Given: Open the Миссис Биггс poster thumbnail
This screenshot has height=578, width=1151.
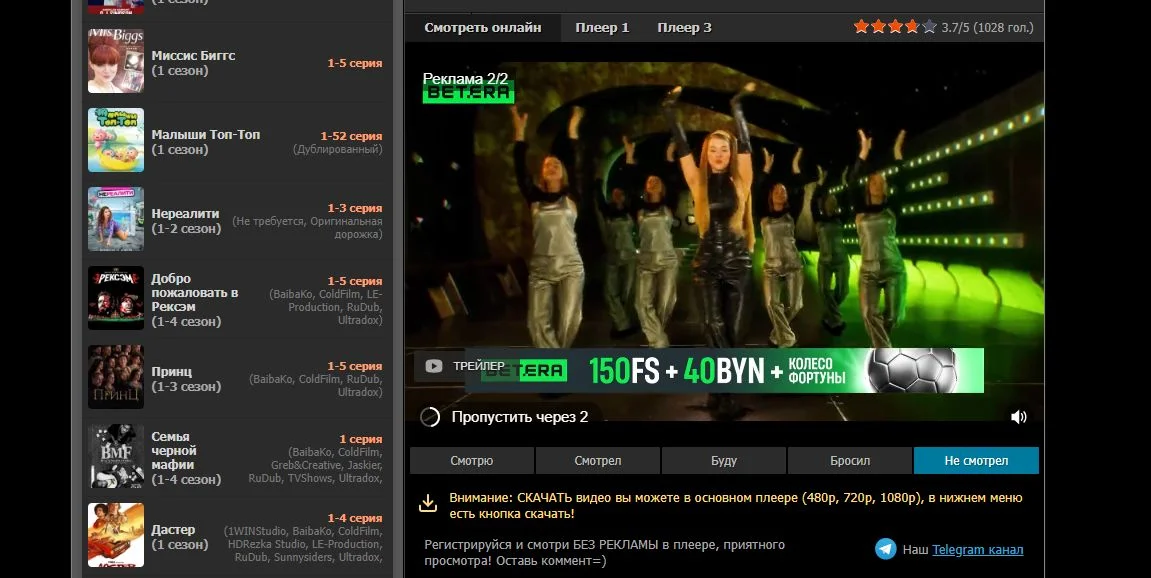Looking at the screenshot, I should tap(116, 61).
